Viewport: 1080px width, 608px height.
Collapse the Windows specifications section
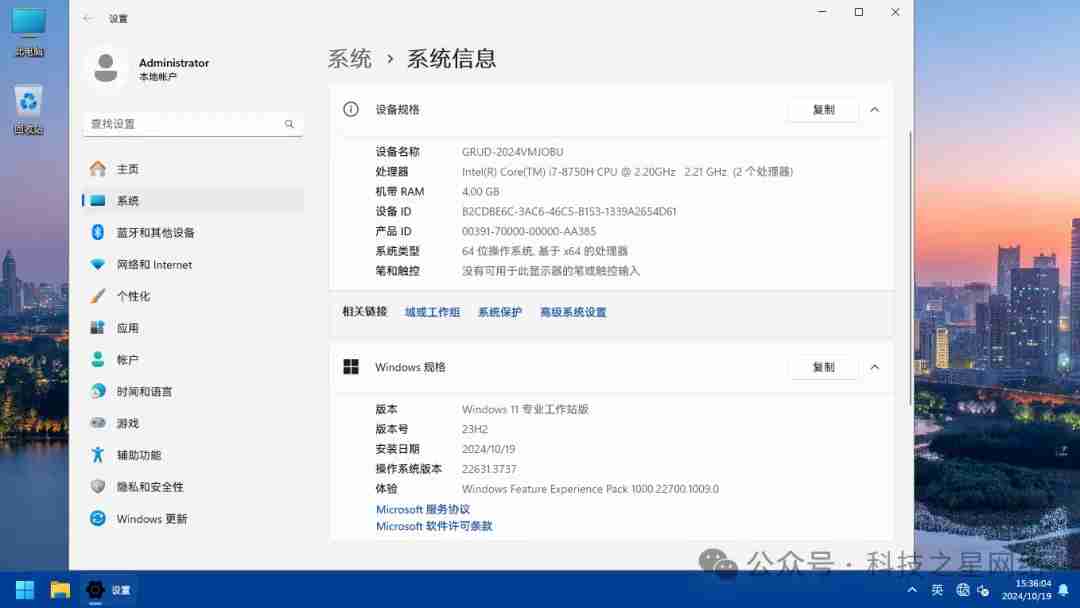pos(874,367)
